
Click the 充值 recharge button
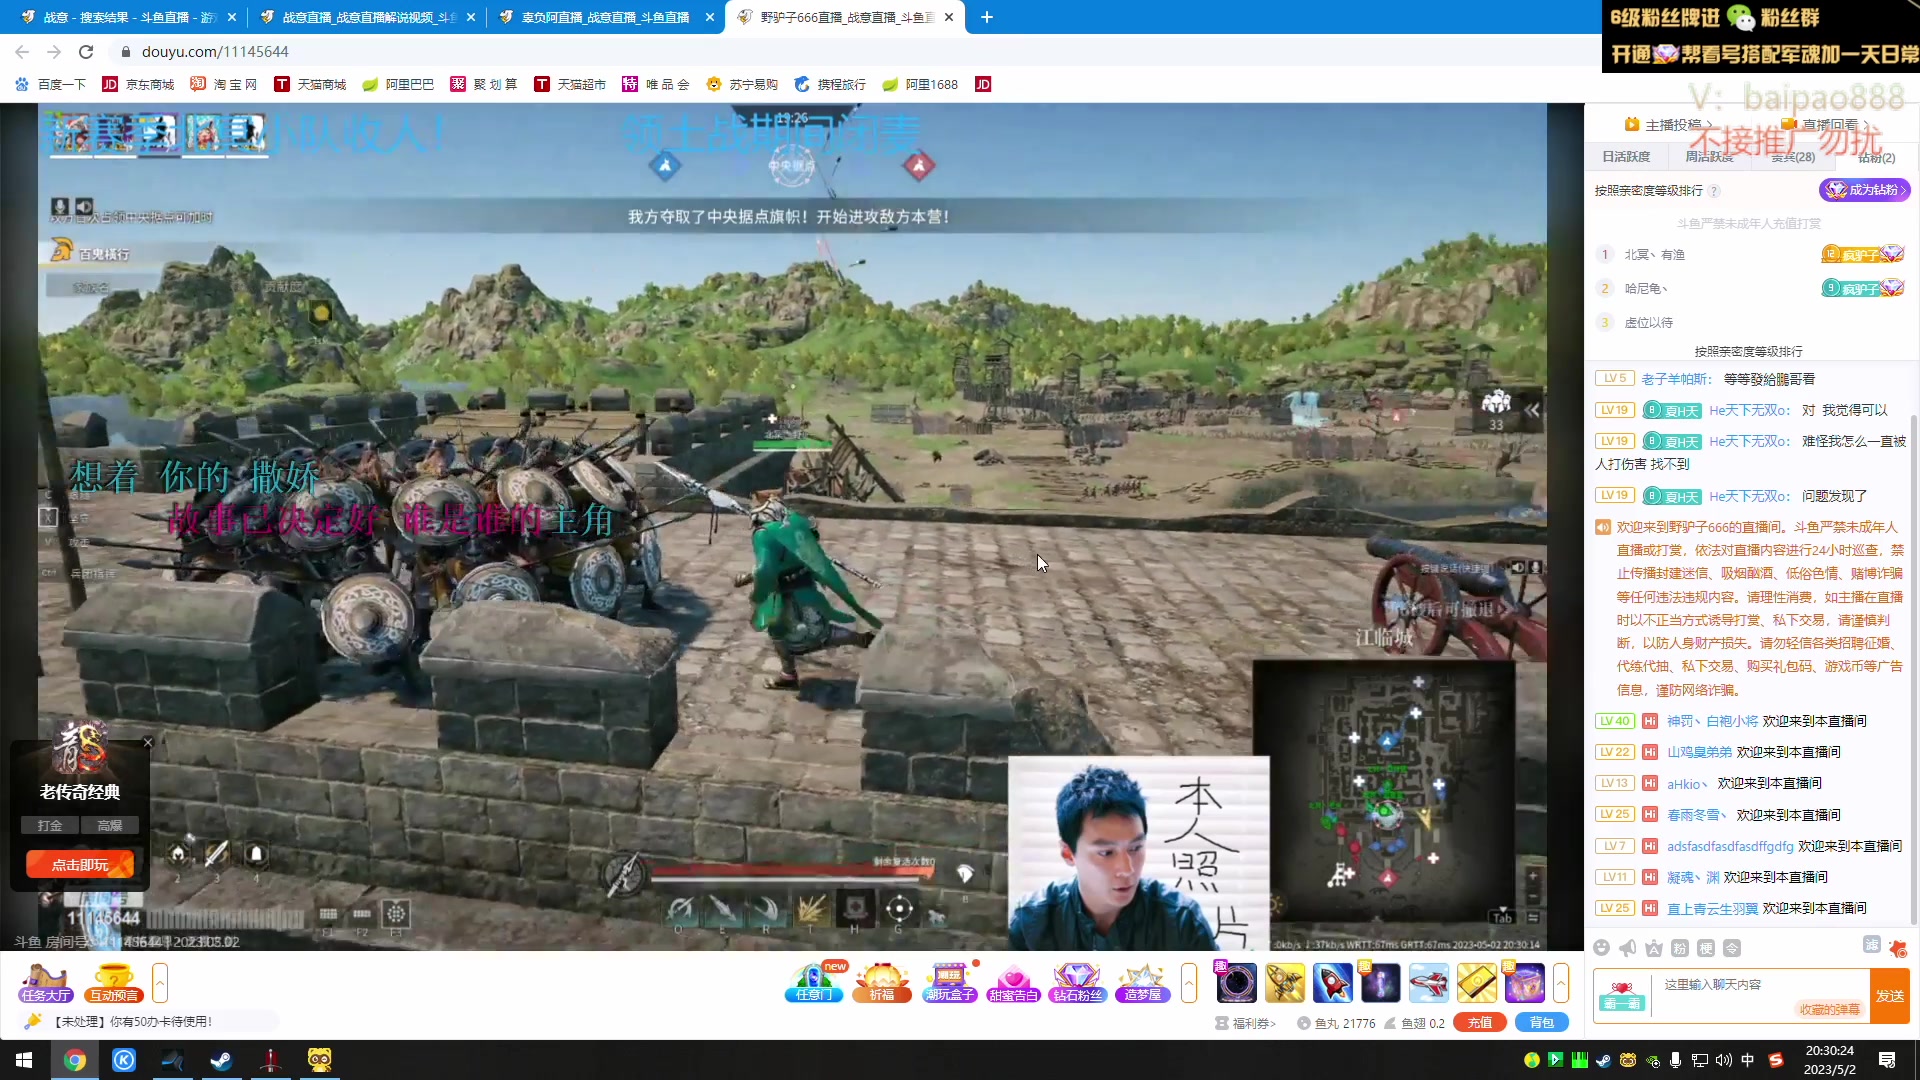pos(1480,1023)
